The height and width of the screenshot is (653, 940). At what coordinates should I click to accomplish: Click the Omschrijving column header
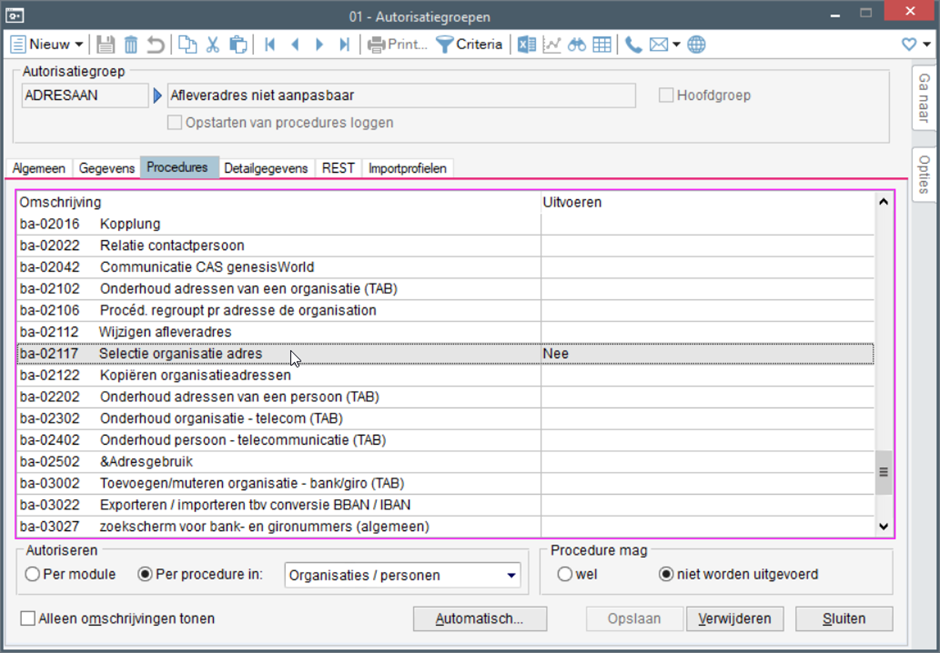click(x=60, y=202)
